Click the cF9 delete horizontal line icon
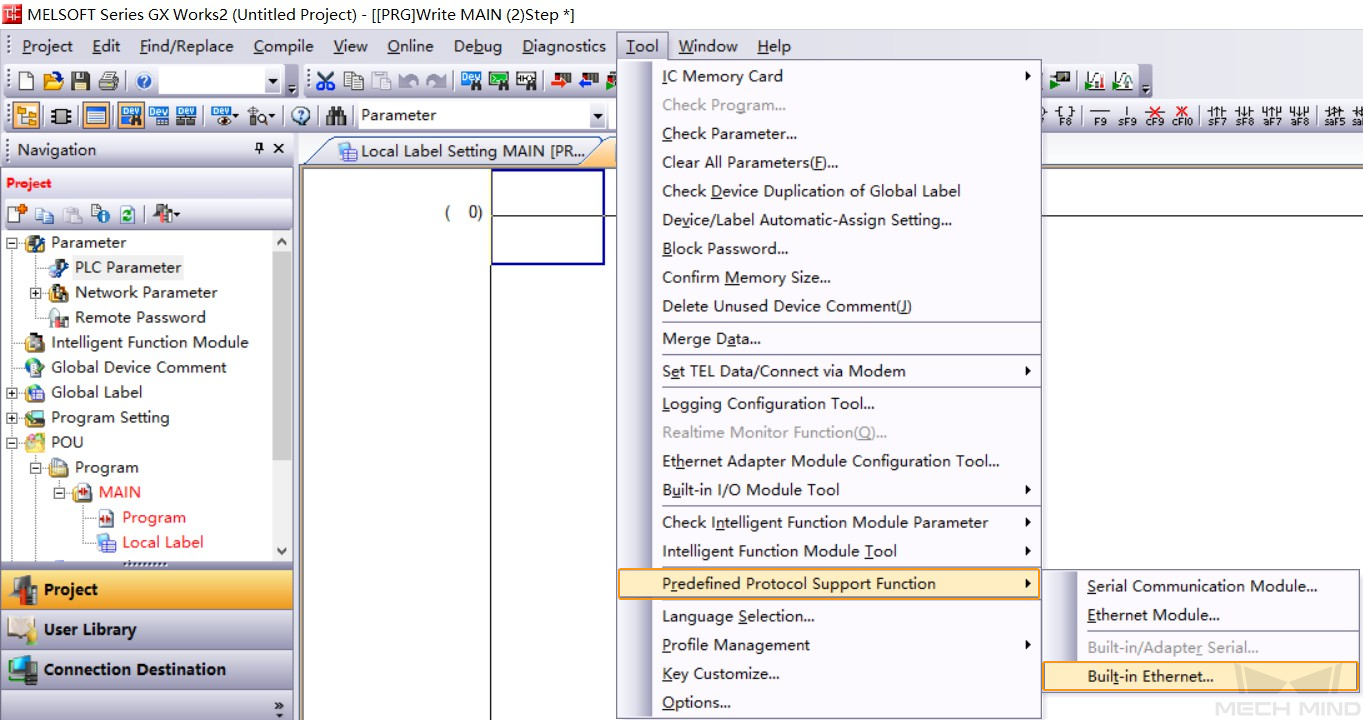The height and width of the screenshot is (720, 1363). click(1155, 116)
